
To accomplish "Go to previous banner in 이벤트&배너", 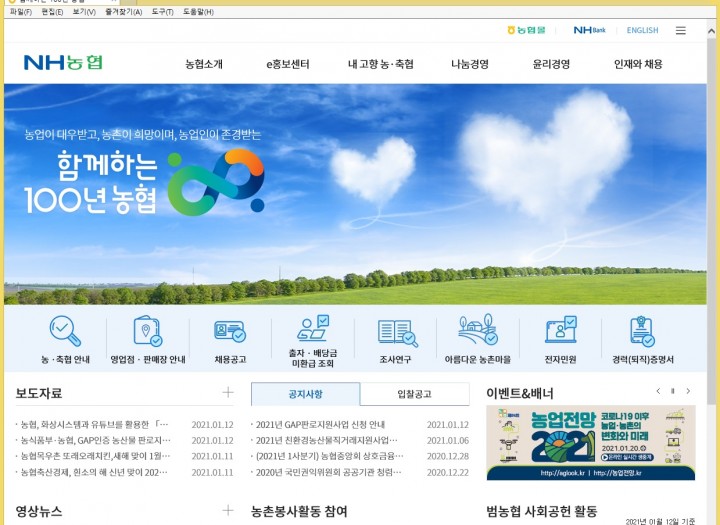I will tap(658, 391).
